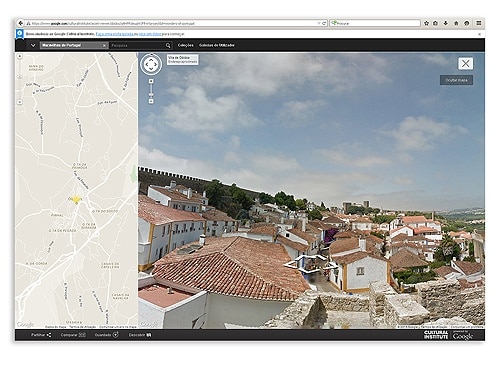
Task: Zoom out on the left map
Action: click(20, 102)
